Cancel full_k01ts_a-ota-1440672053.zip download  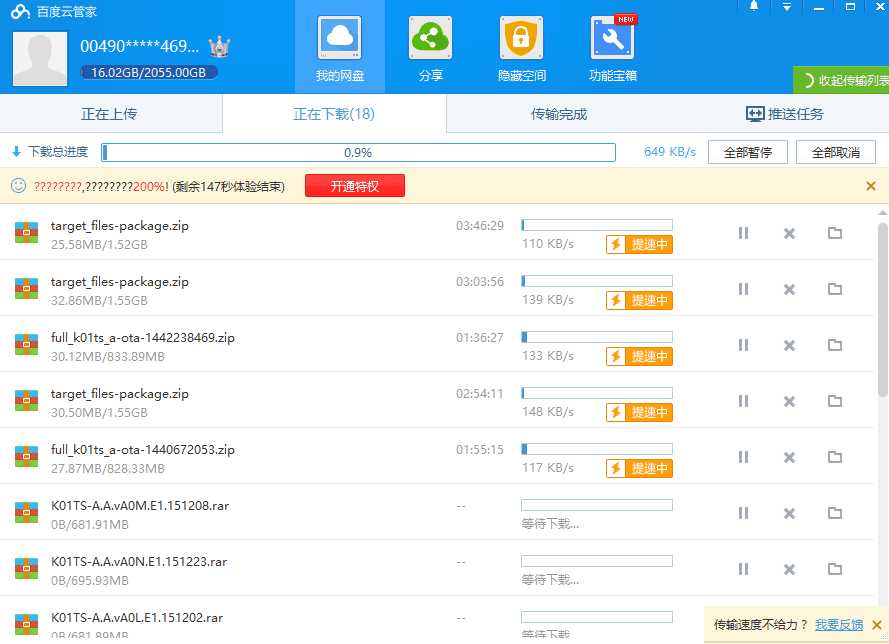tap(789, 457)
